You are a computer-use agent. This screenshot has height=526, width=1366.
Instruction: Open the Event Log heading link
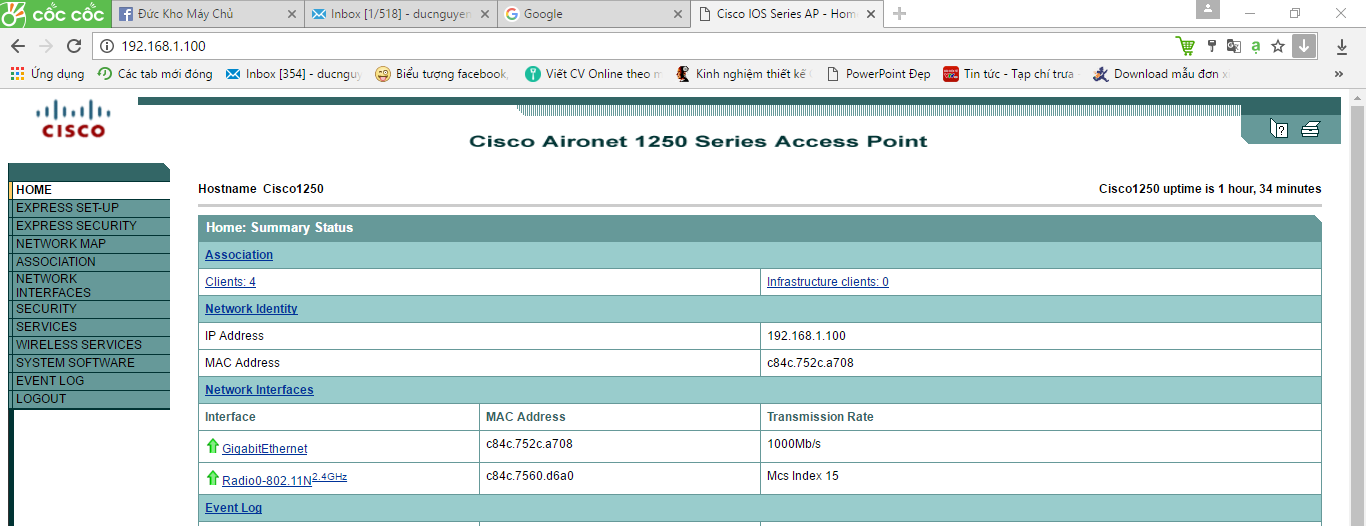[233, 508]
